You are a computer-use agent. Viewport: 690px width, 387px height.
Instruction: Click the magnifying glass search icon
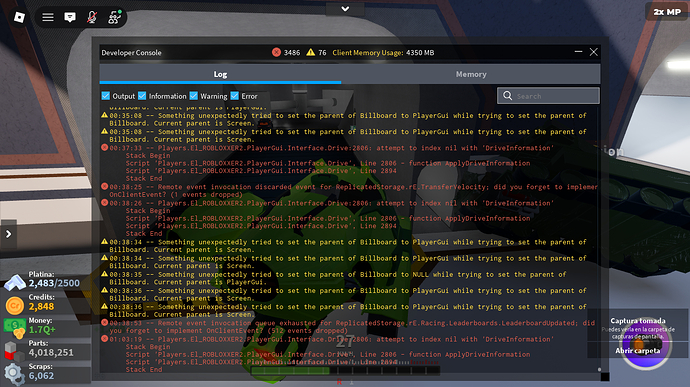coord(507,96)
